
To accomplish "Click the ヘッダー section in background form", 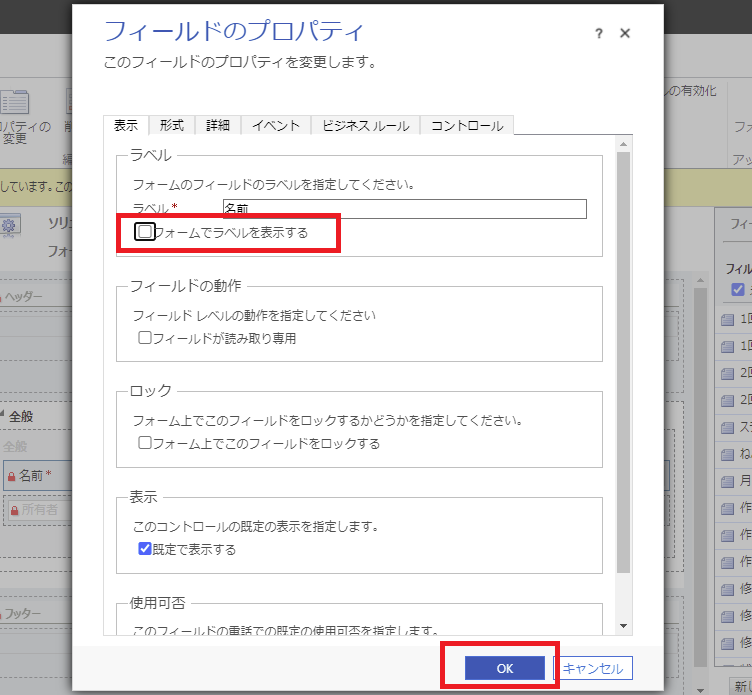I will pos(24,296).
